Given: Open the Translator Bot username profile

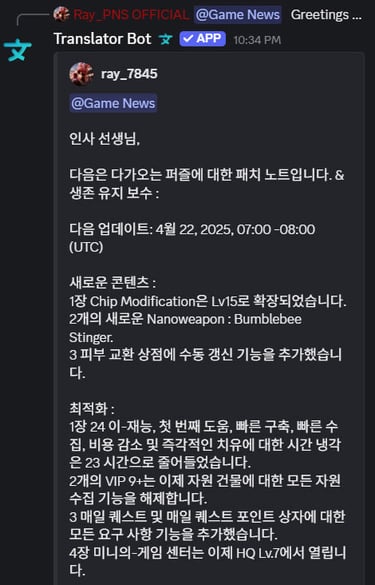Looking at the screenshot, I should [x=103, y=39].
